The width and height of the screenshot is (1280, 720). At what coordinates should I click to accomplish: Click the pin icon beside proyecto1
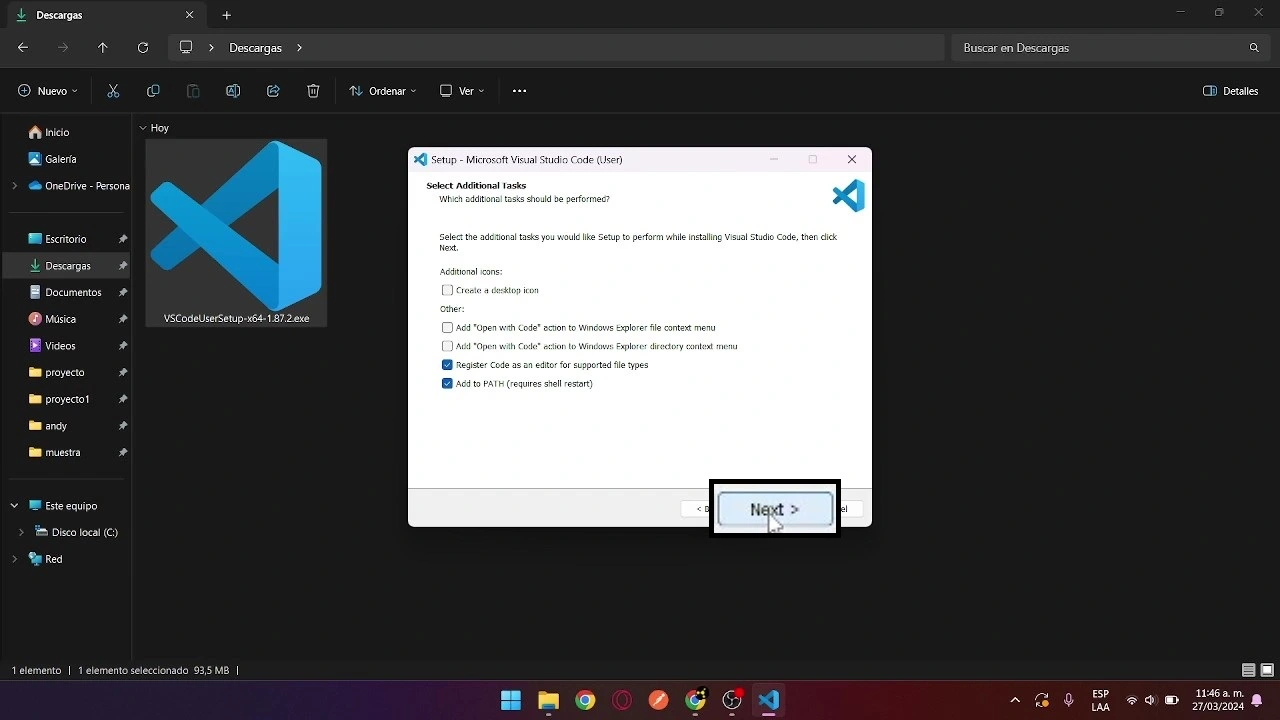click(123, 399)
